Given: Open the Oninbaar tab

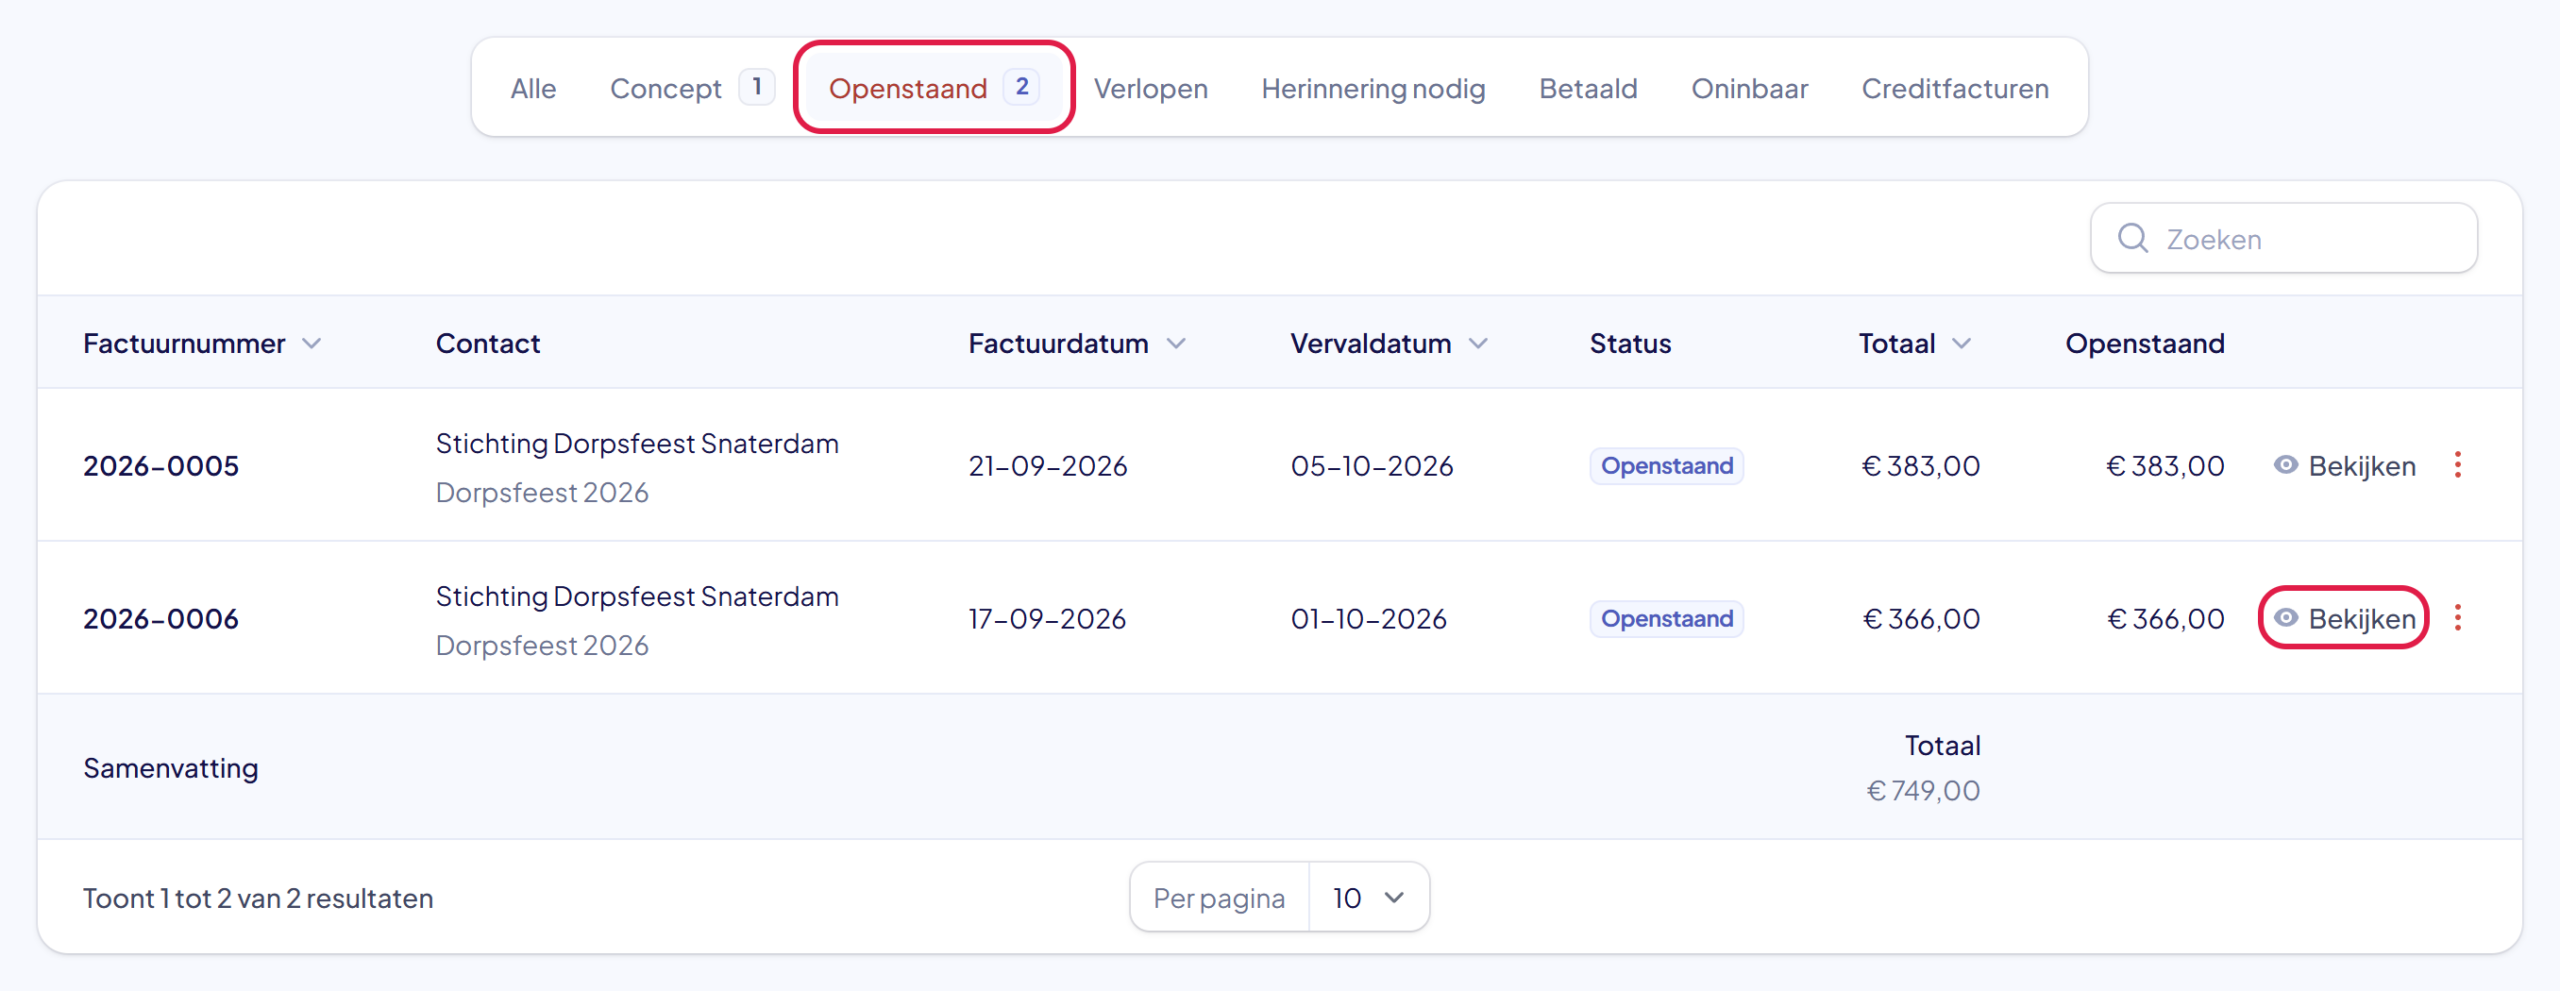Looking at the screenshot, I should click(1749, 88).
